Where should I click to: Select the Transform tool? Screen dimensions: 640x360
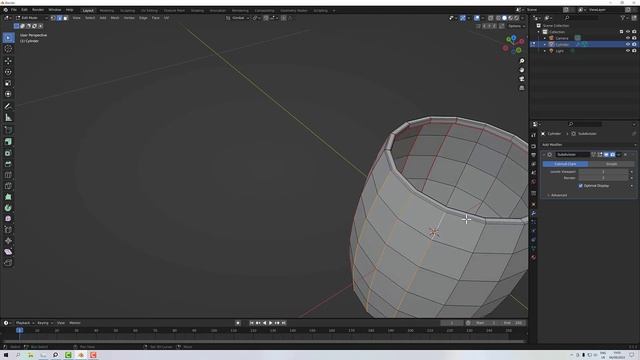point(8,94)
